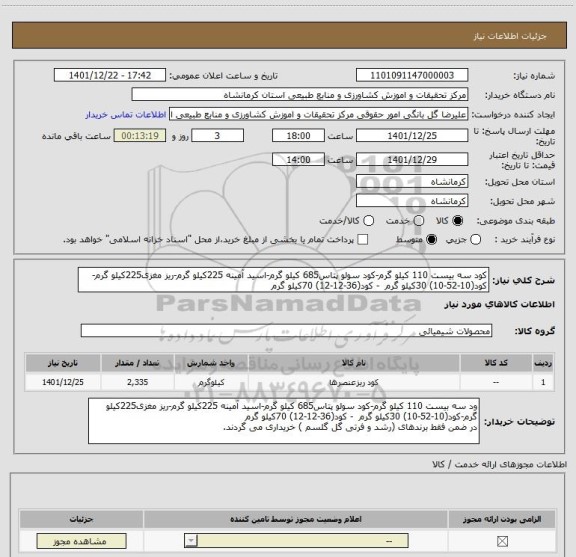576x557 pixels.
Task: Click the اعلام وضعیت مجوز column header
Action: 296,519
